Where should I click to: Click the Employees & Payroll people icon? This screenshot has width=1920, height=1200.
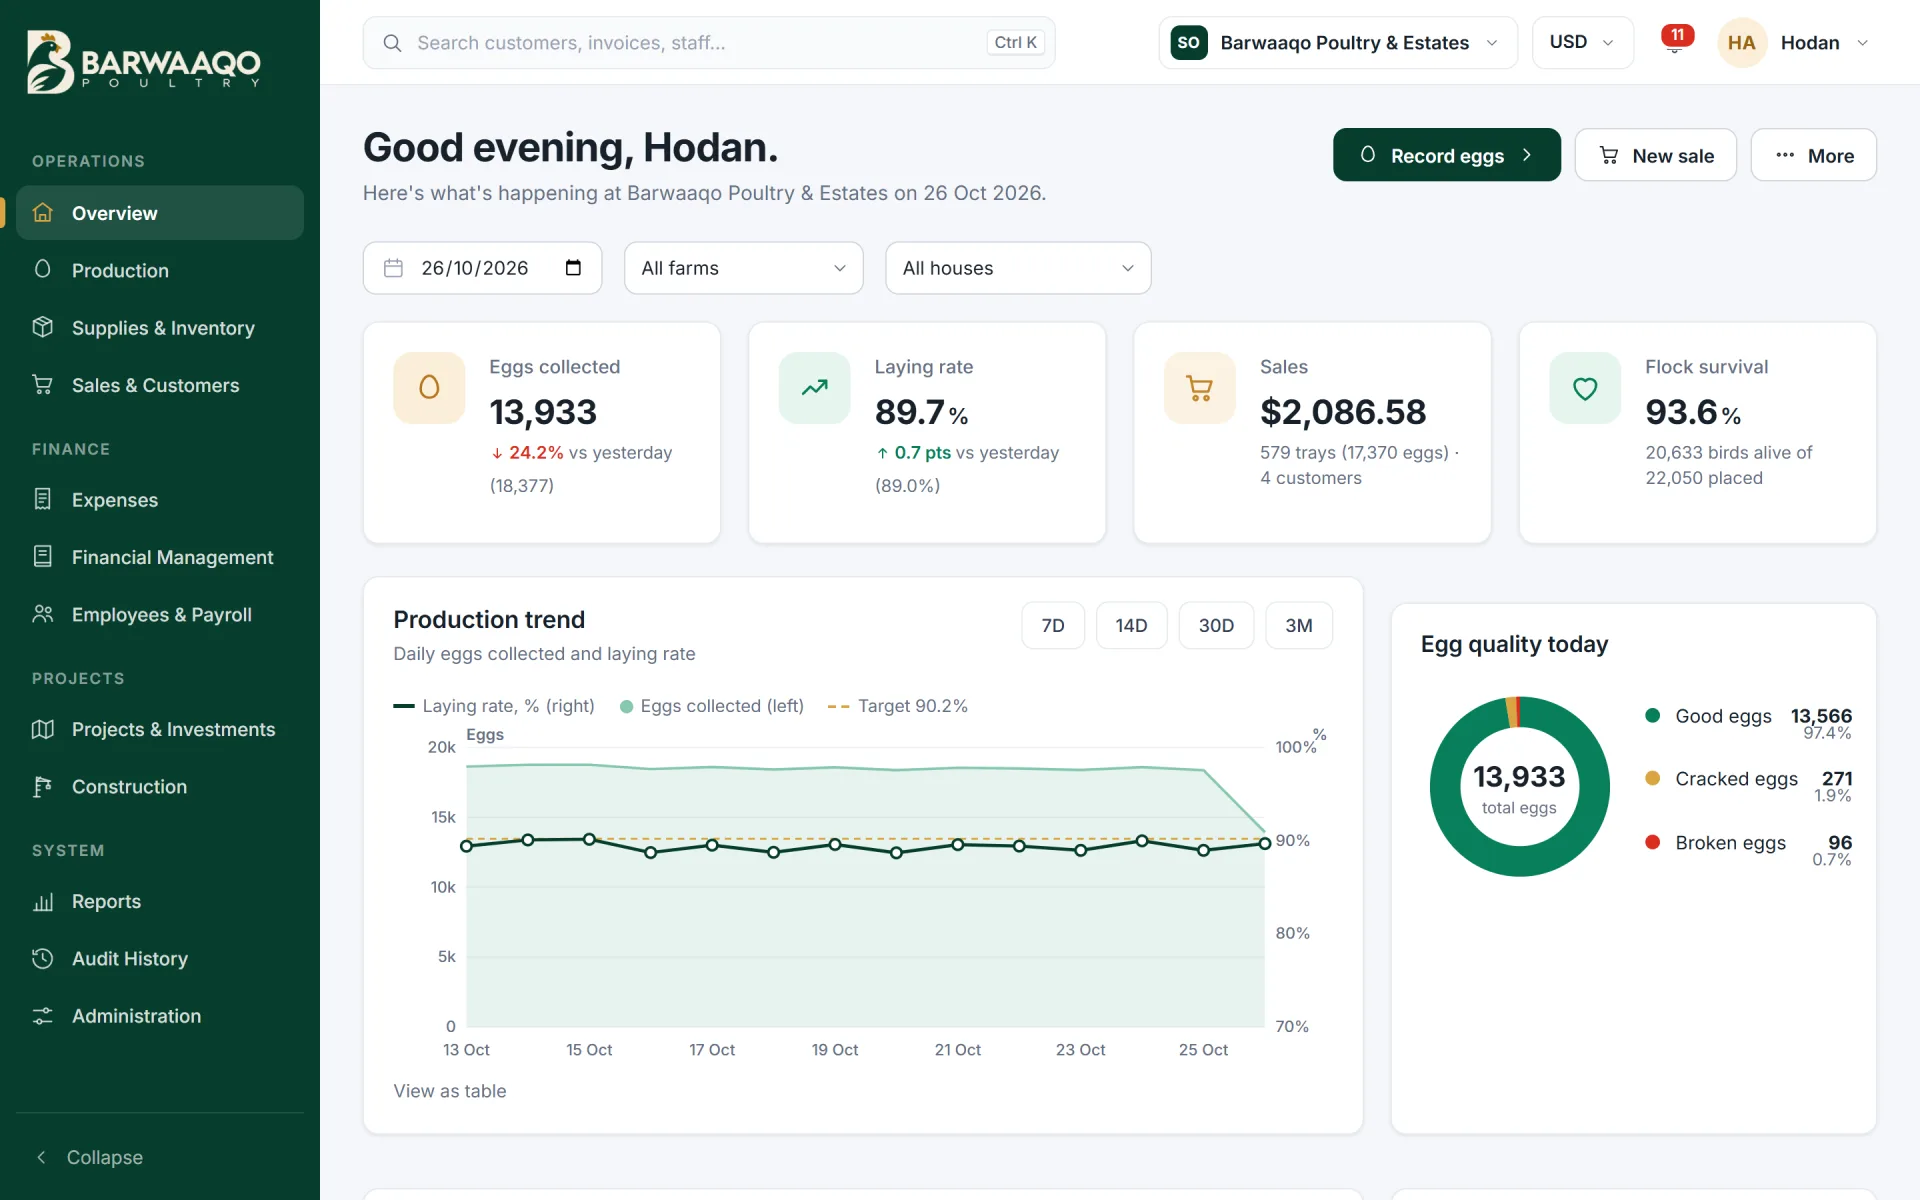[x=43, y=615]
